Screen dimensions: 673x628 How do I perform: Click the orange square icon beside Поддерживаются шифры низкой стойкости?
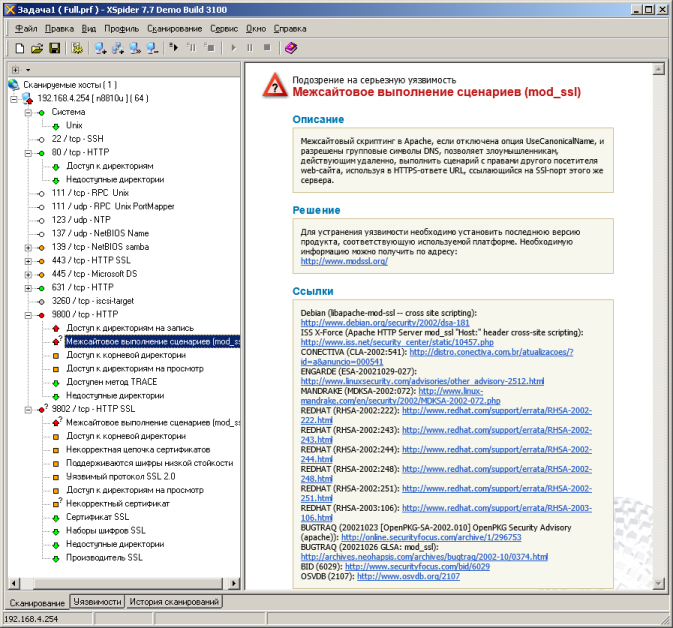coord(56,464)
